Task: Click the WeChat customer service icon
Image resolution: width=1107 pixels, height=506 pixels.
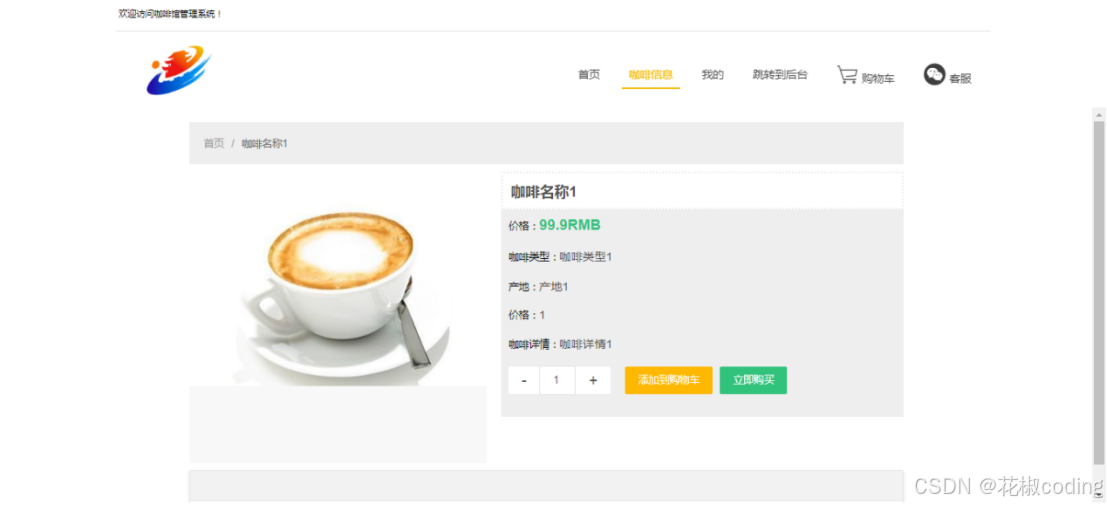Action: coord(934,74)
